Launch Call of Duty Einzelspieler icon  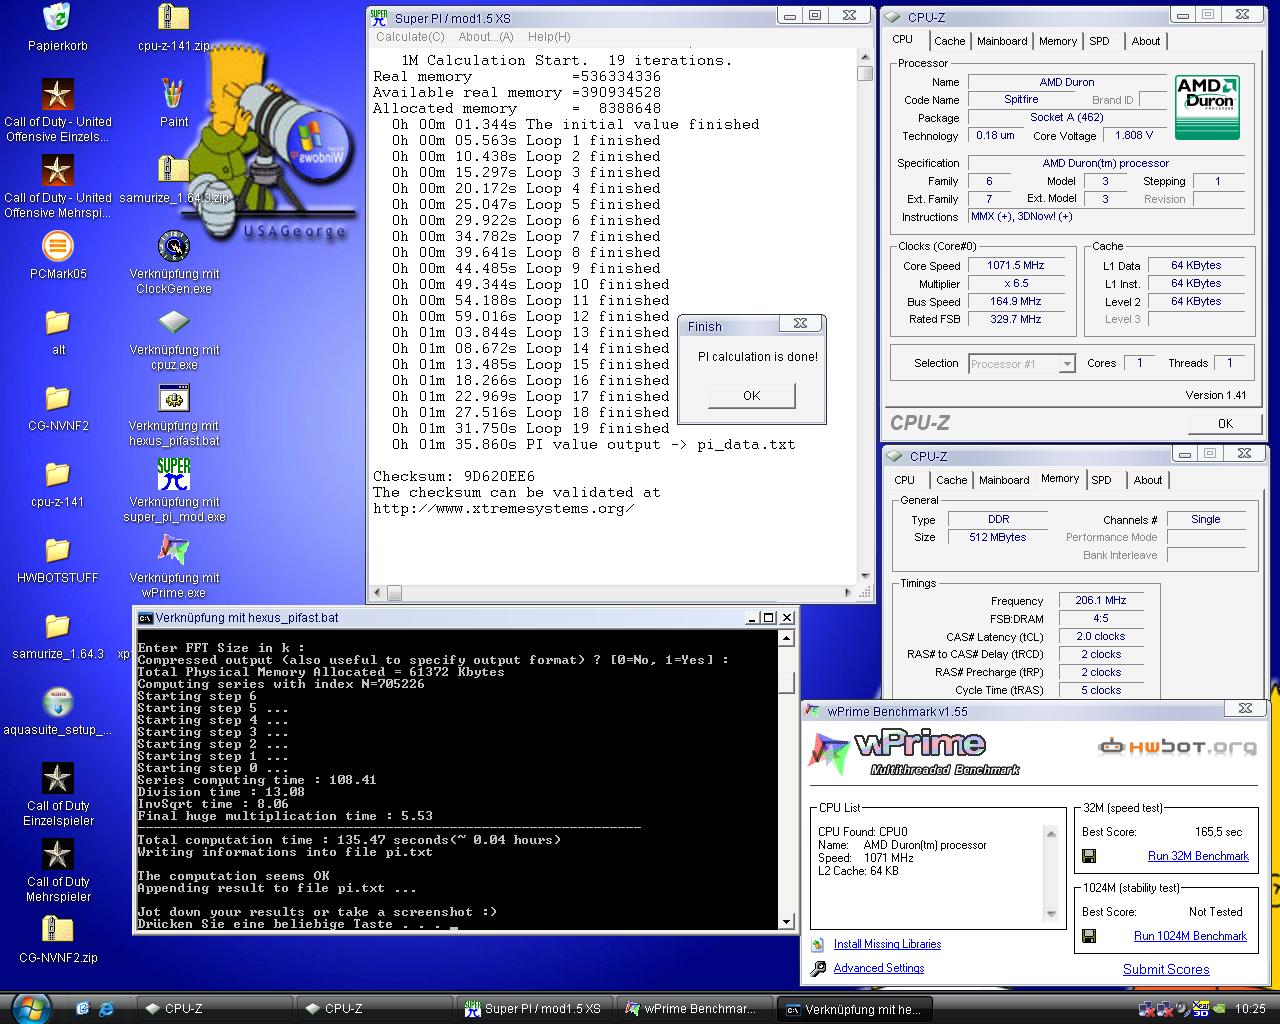pos(58,778)
